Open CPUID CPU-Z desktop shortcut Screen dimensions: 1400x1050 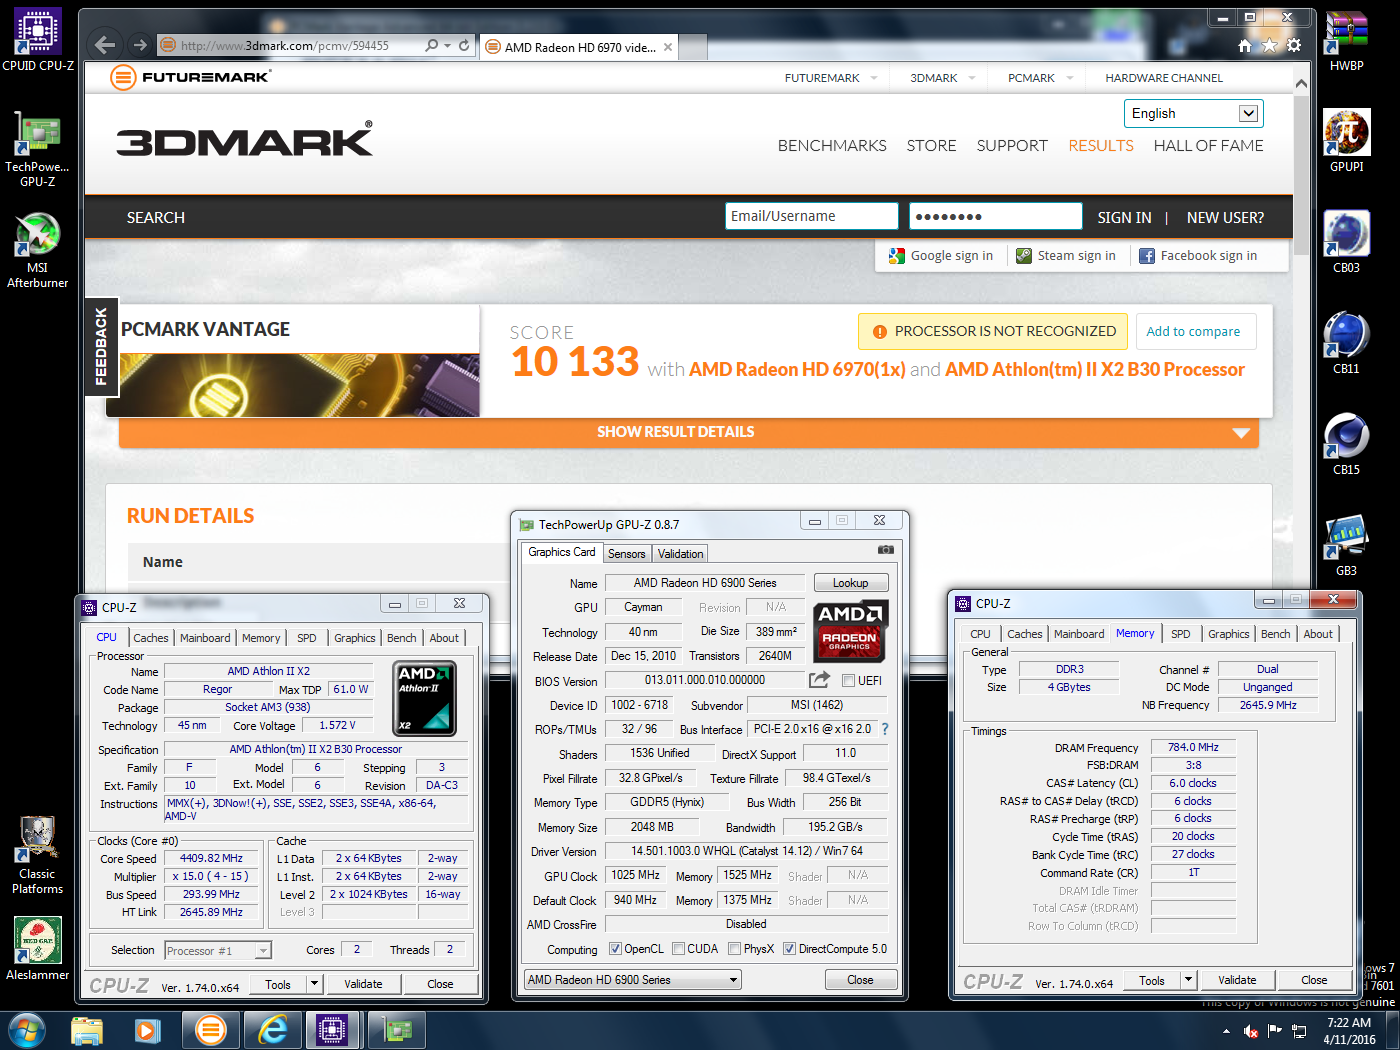[x=37, y=40]
